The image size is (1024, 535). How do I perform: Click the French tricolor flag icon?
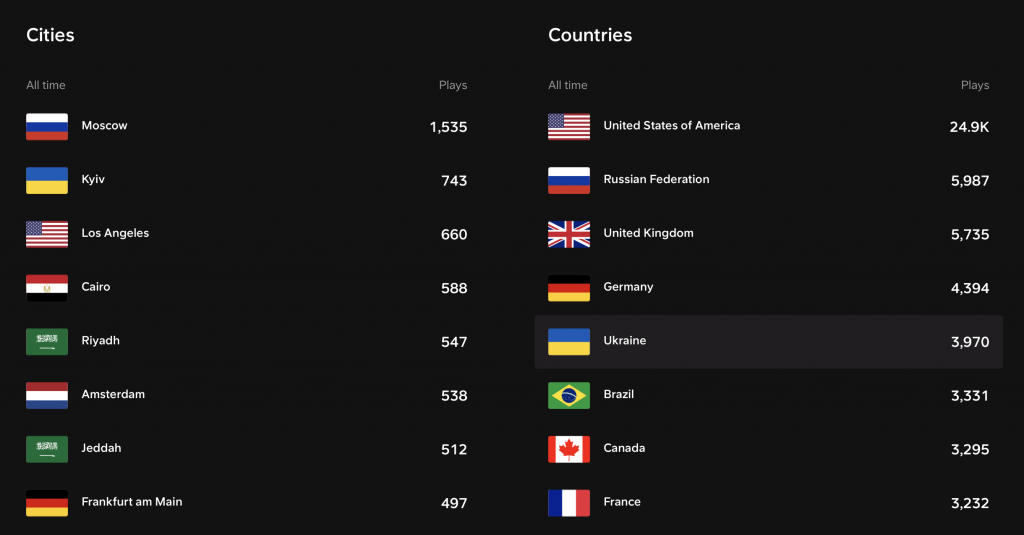pos(569,503)
